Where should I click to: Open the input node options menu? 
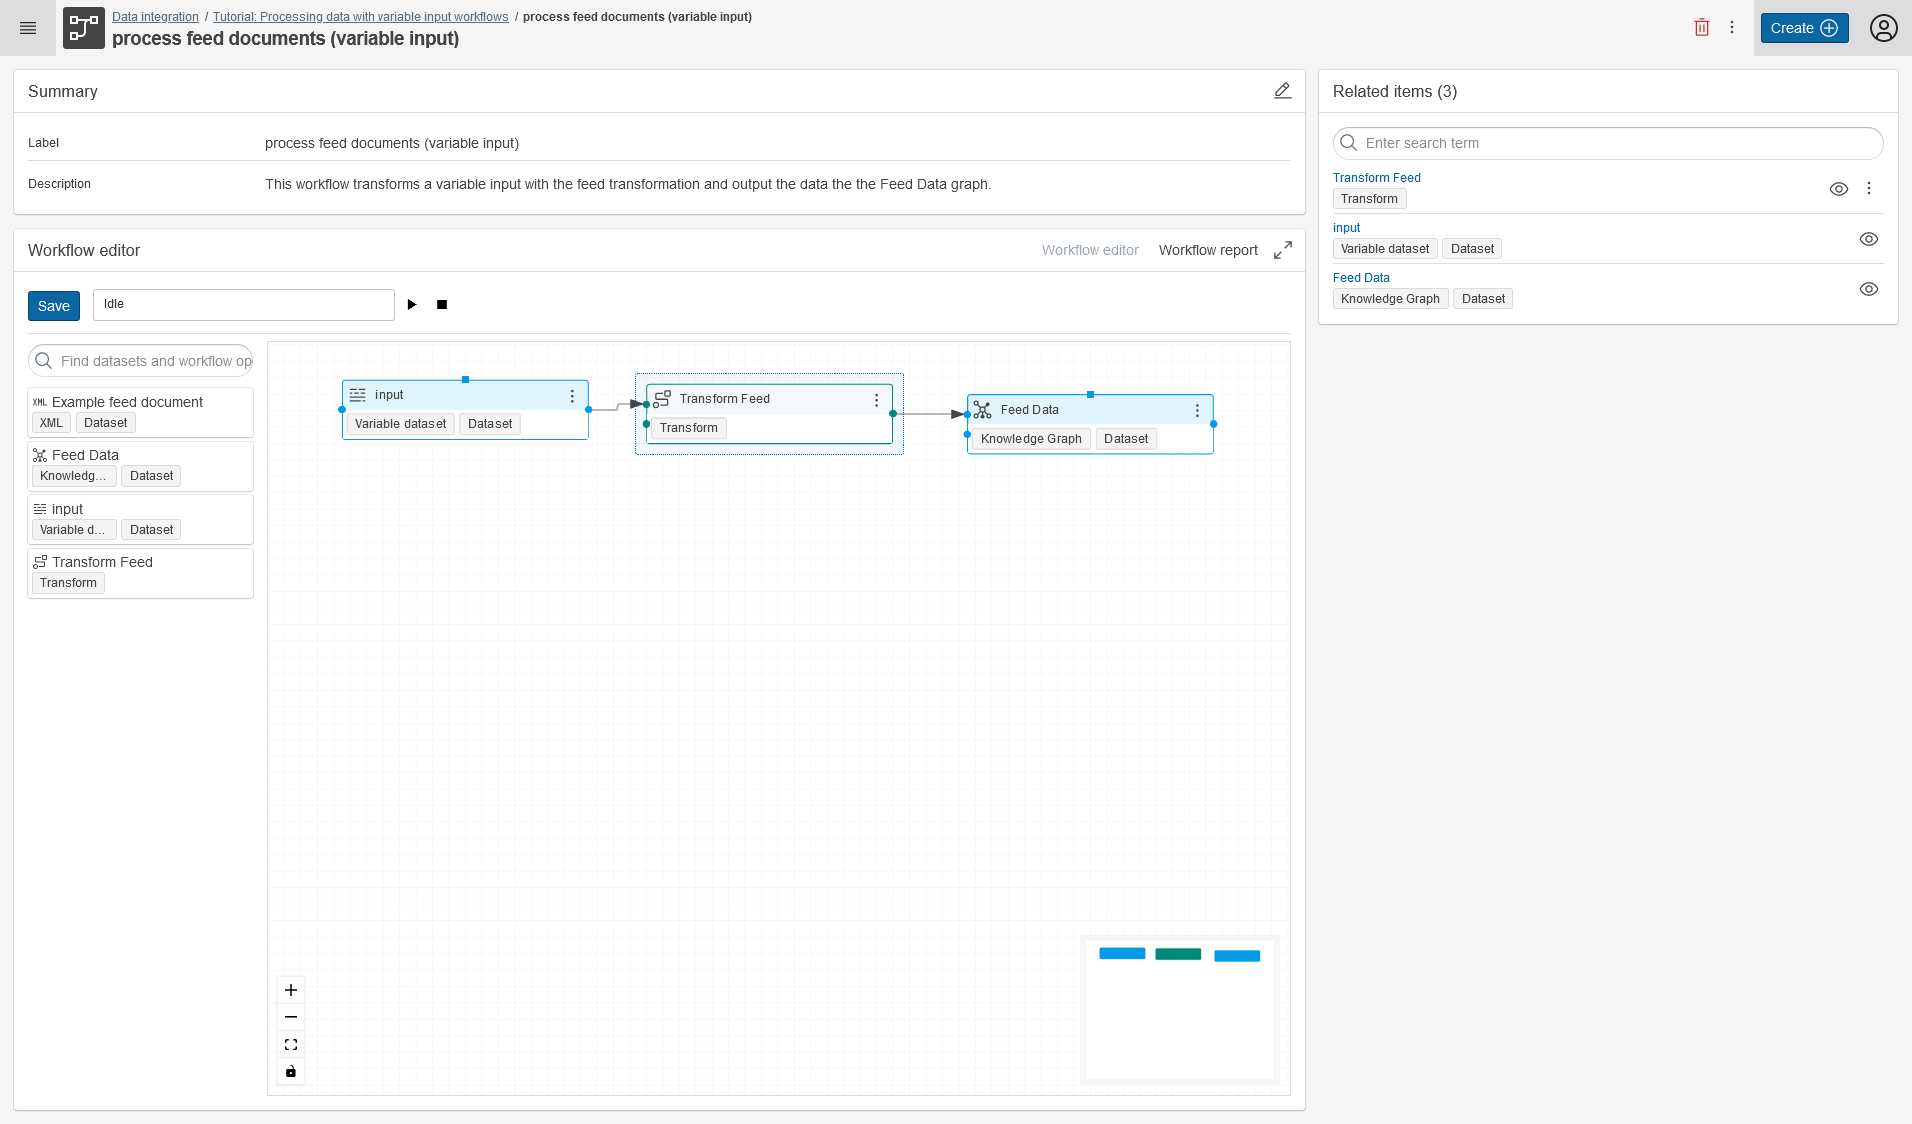coord(572,395)
